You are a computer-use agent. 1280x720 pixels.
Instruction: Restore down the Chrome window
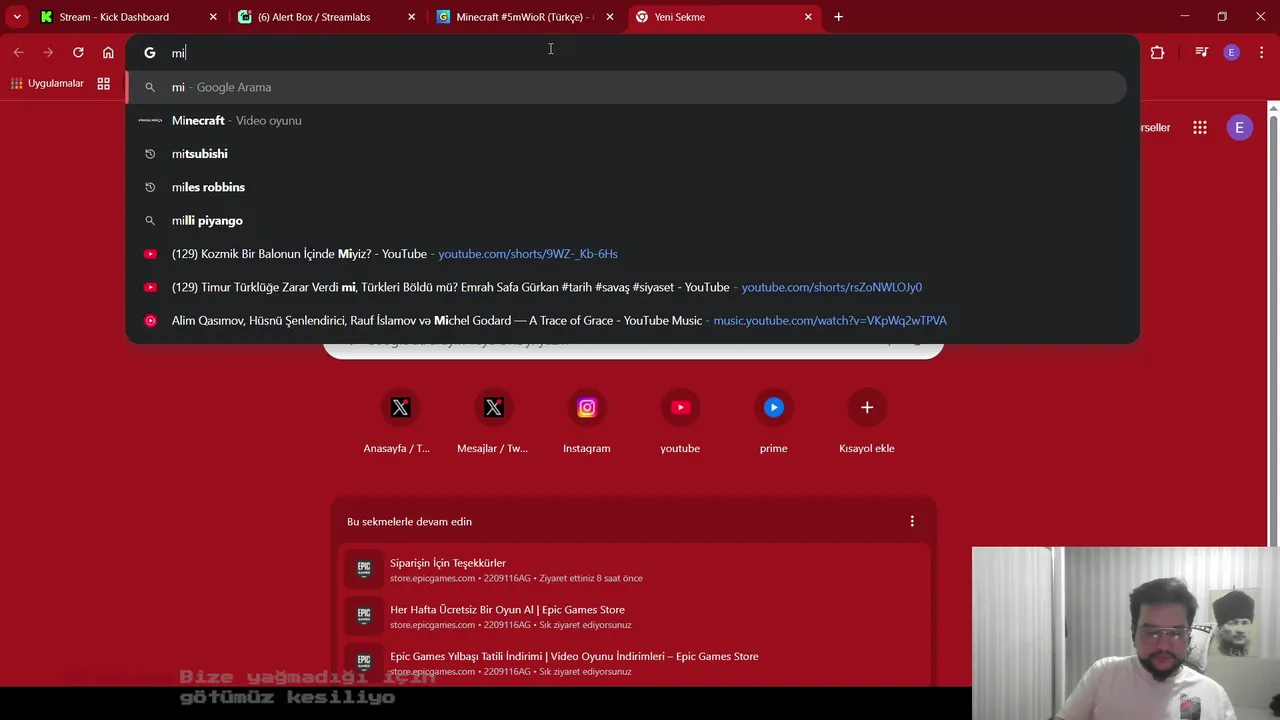(x=1222, y=17)
